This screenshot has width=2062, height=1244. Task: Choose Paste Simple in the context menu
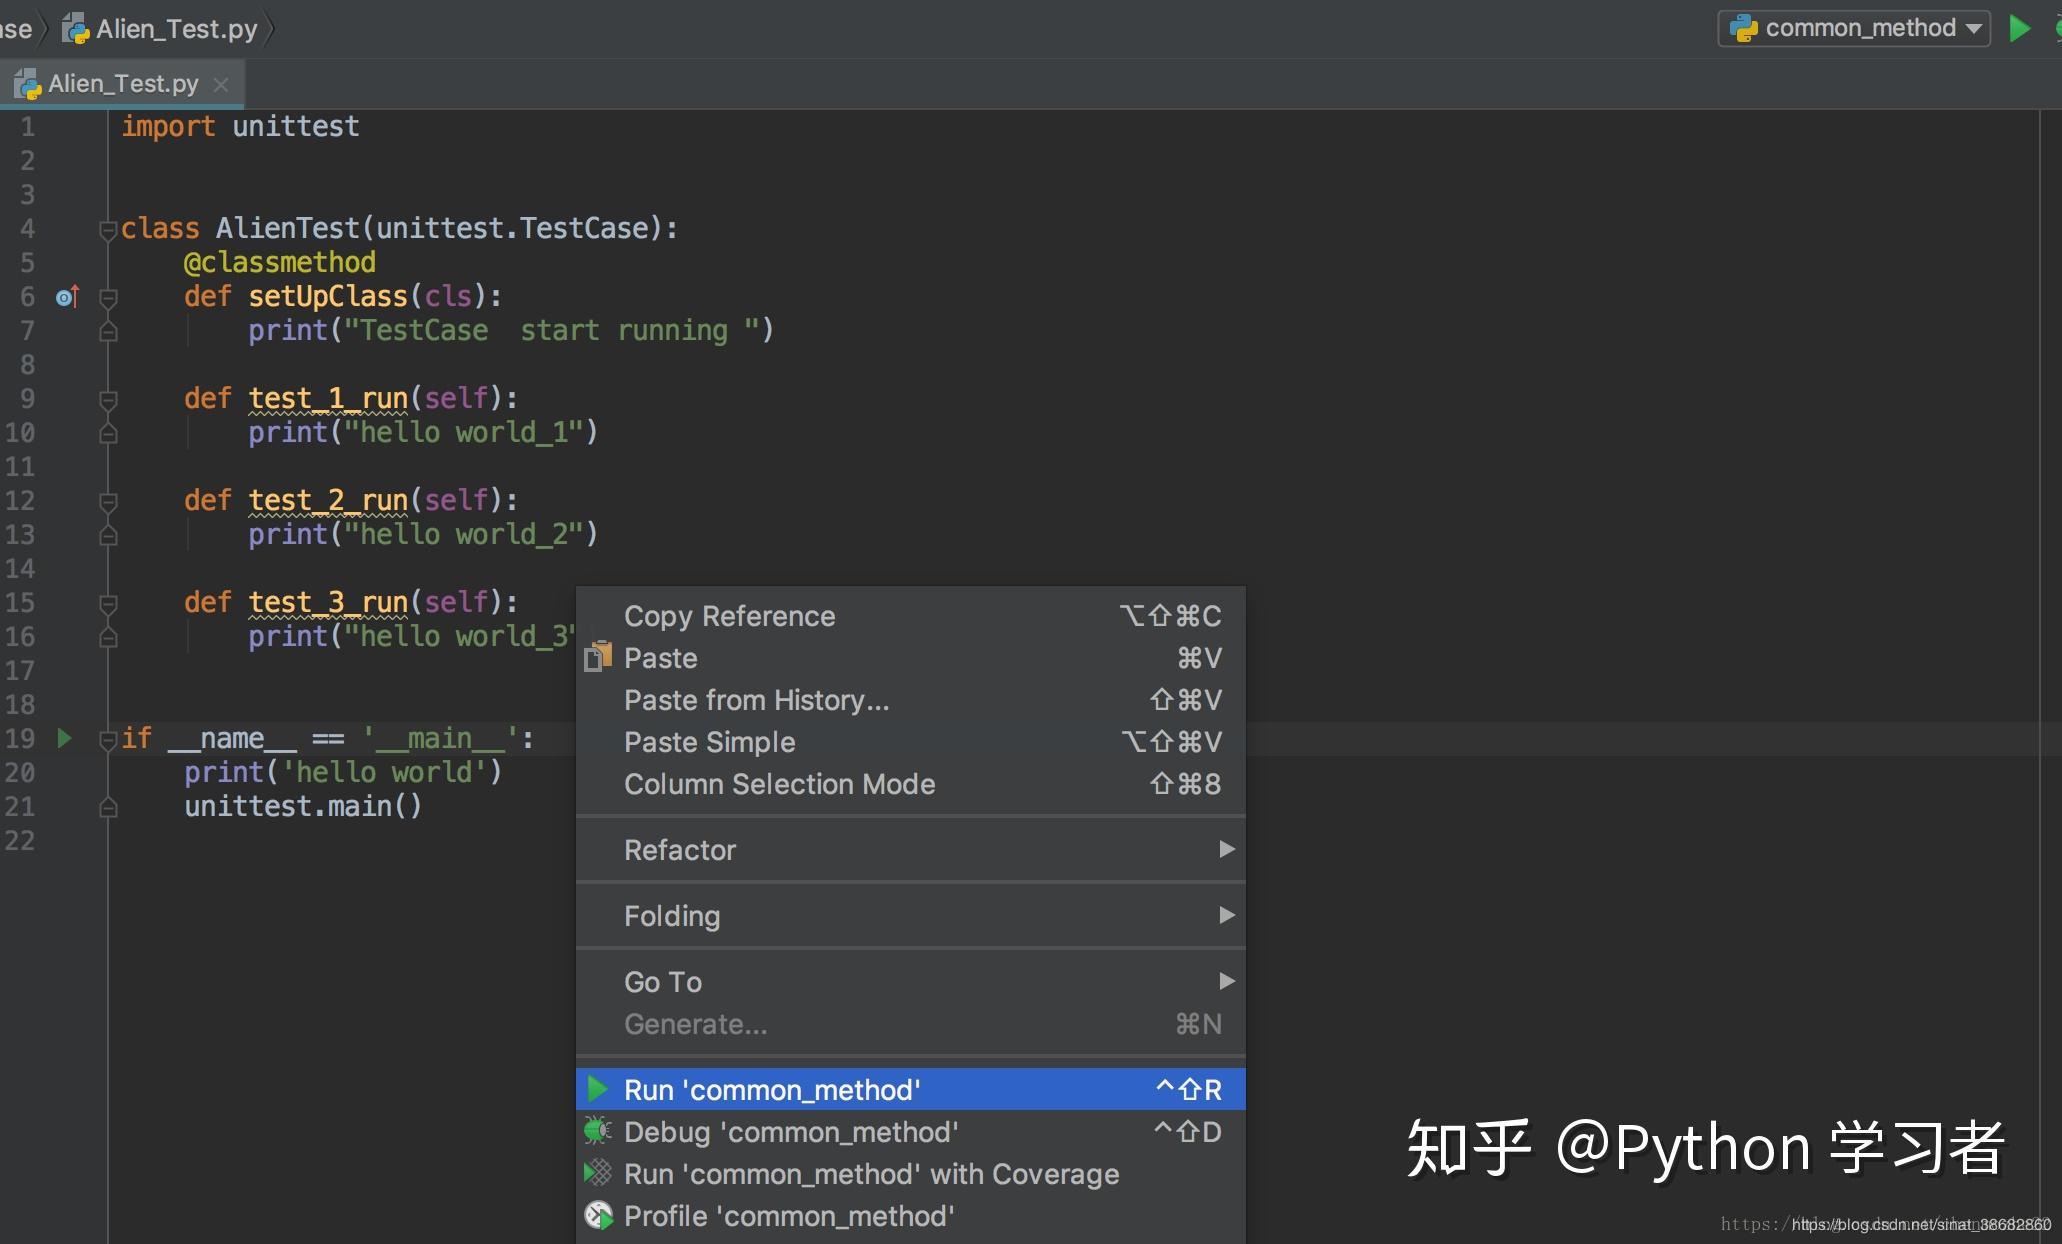(x=709, y=741)
